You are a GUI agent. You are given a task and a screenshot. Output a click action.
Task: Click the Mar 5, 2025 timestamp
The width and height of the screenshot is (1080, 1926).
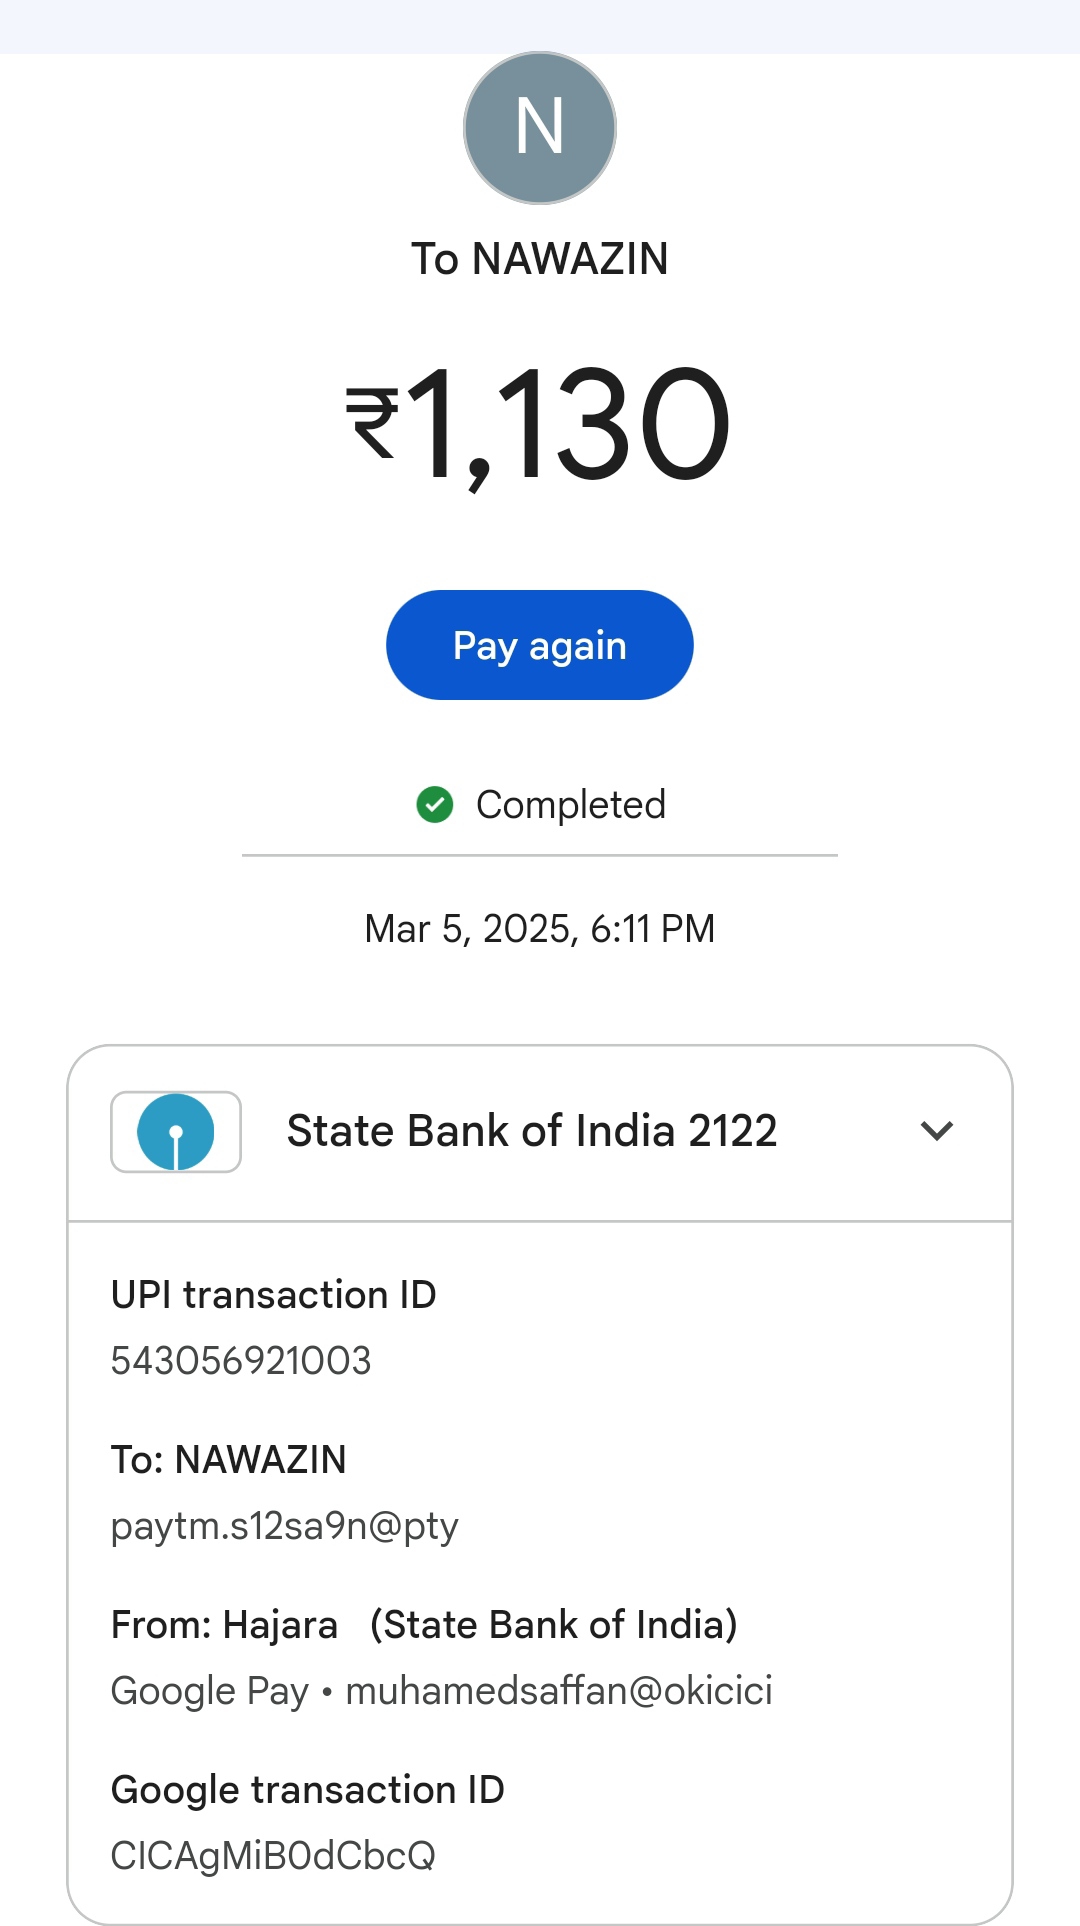coord(540,929)
